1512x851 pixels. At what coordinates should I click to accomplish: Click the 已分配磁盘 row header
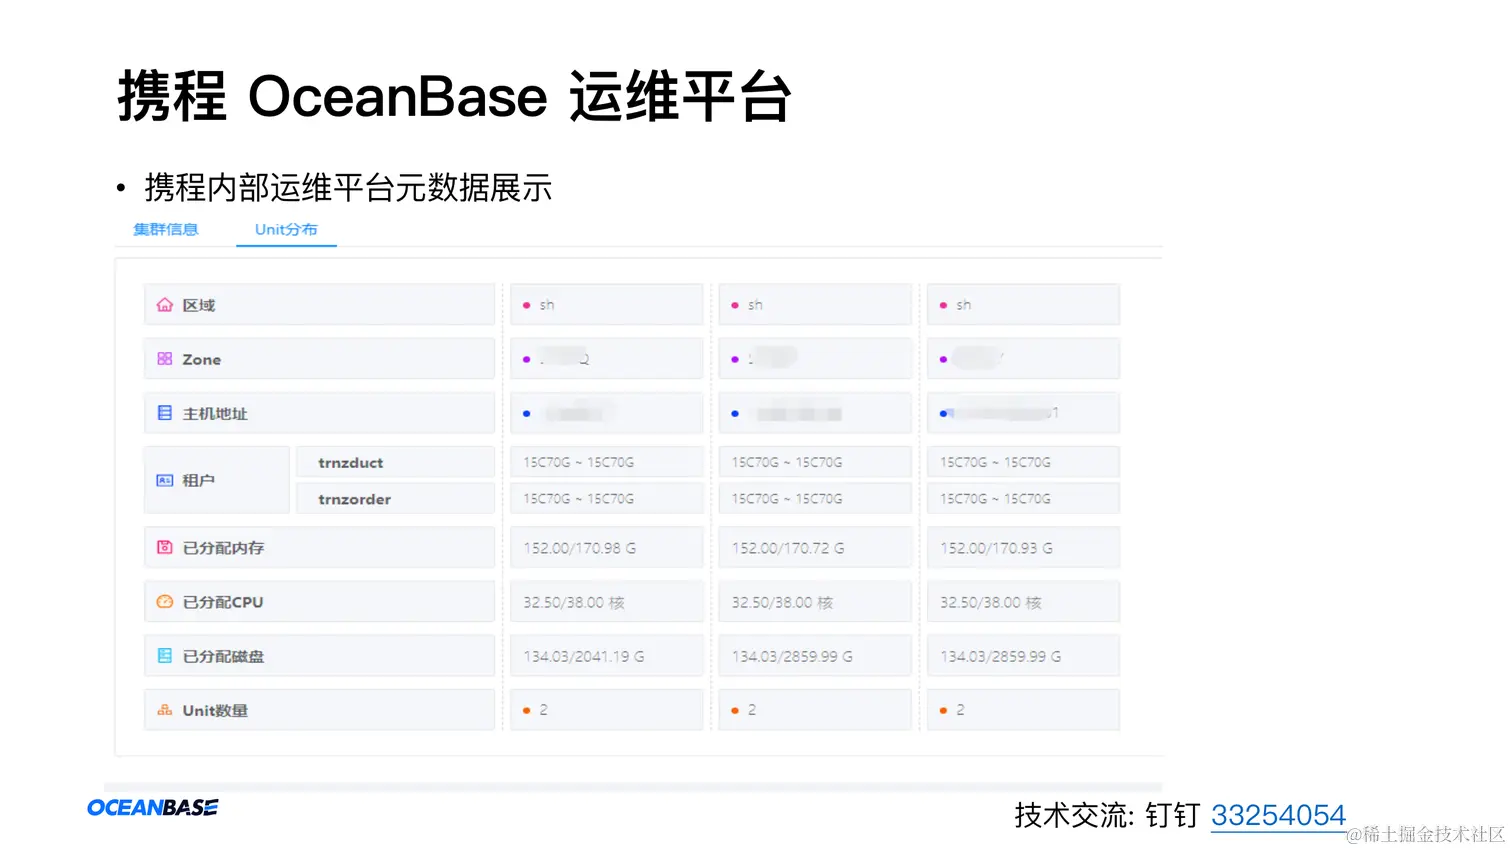320,656
